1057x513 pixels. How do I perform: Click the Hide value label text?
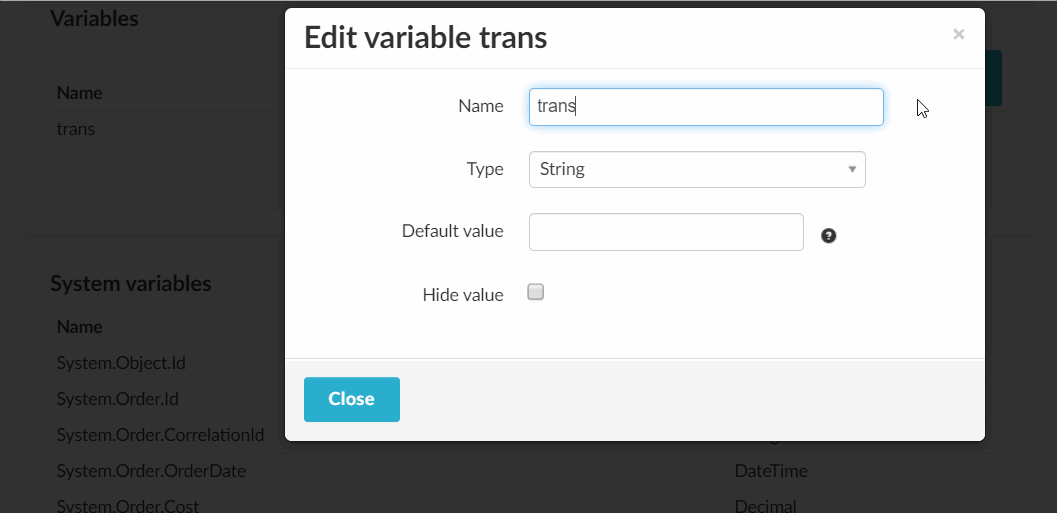click(463, 295)
